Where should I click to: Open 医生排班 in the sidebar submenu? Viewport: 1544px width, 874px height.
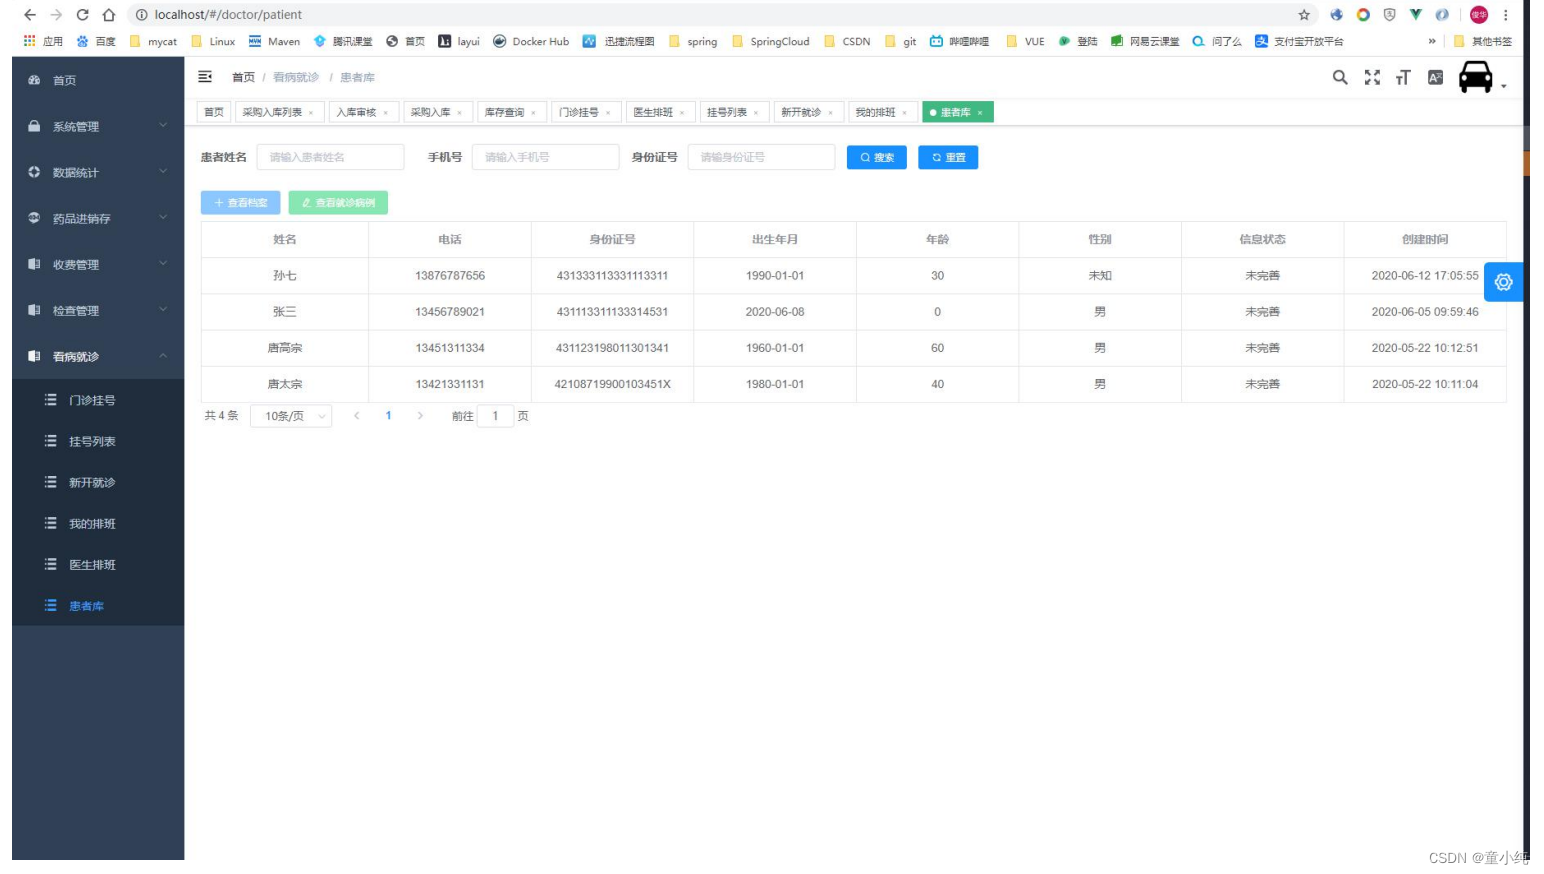98,564
